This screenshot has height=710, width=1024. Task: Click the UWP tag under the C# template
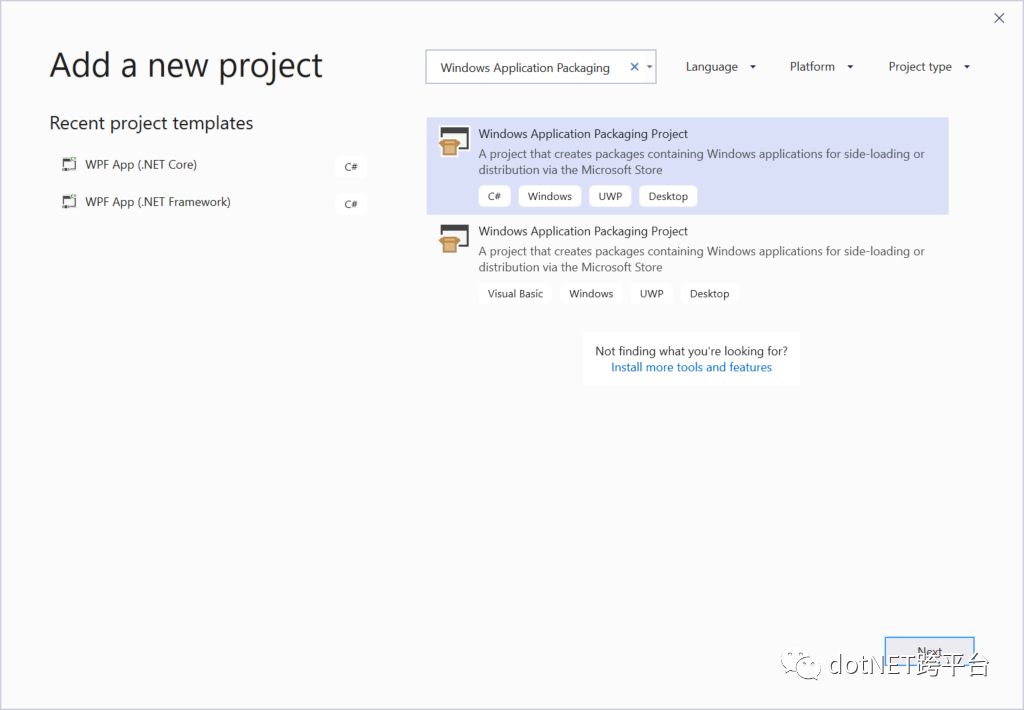coord(610,196)
